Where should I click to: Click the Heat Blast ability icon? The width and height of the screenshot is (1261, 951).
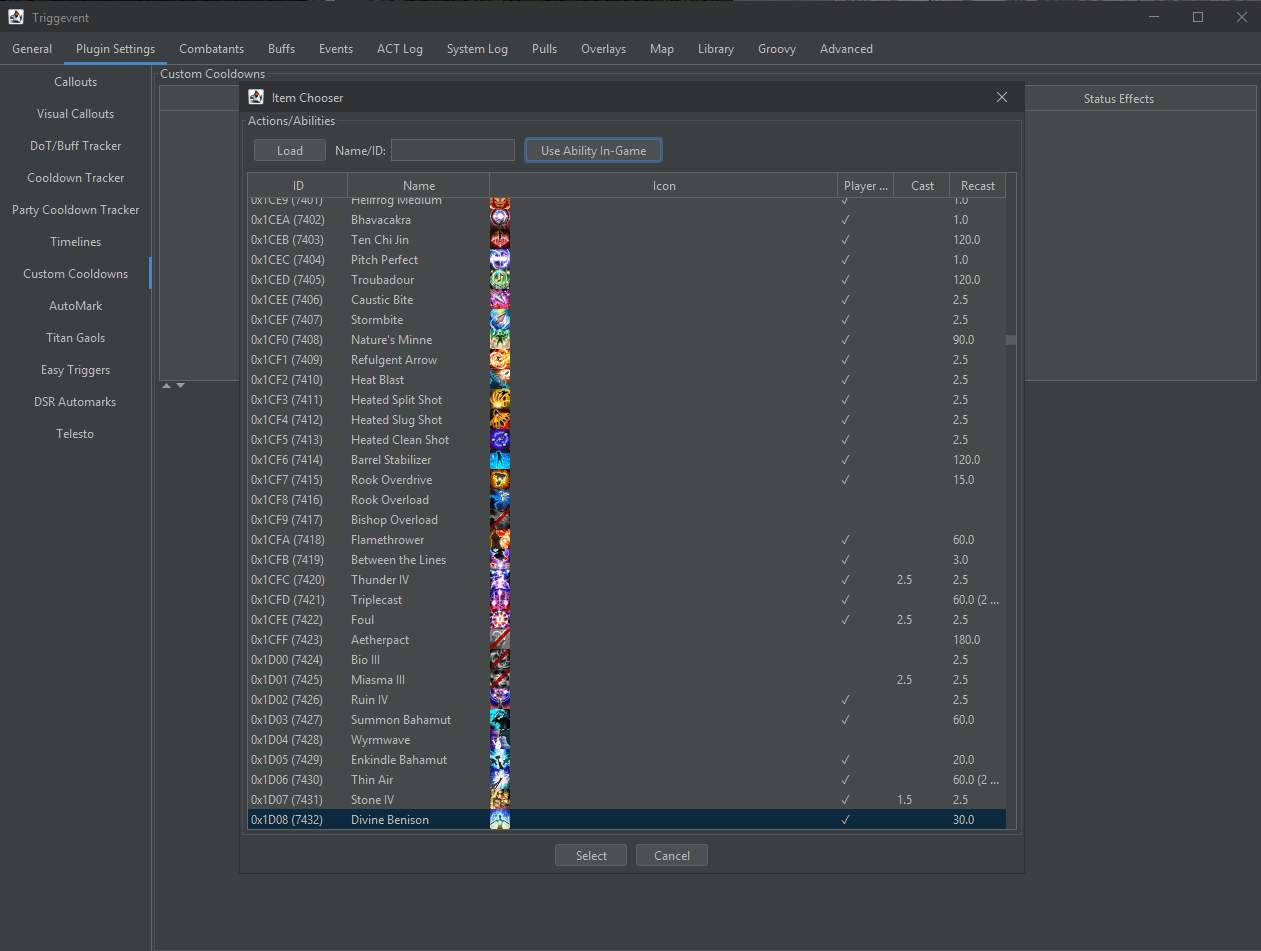coord(499,379)
